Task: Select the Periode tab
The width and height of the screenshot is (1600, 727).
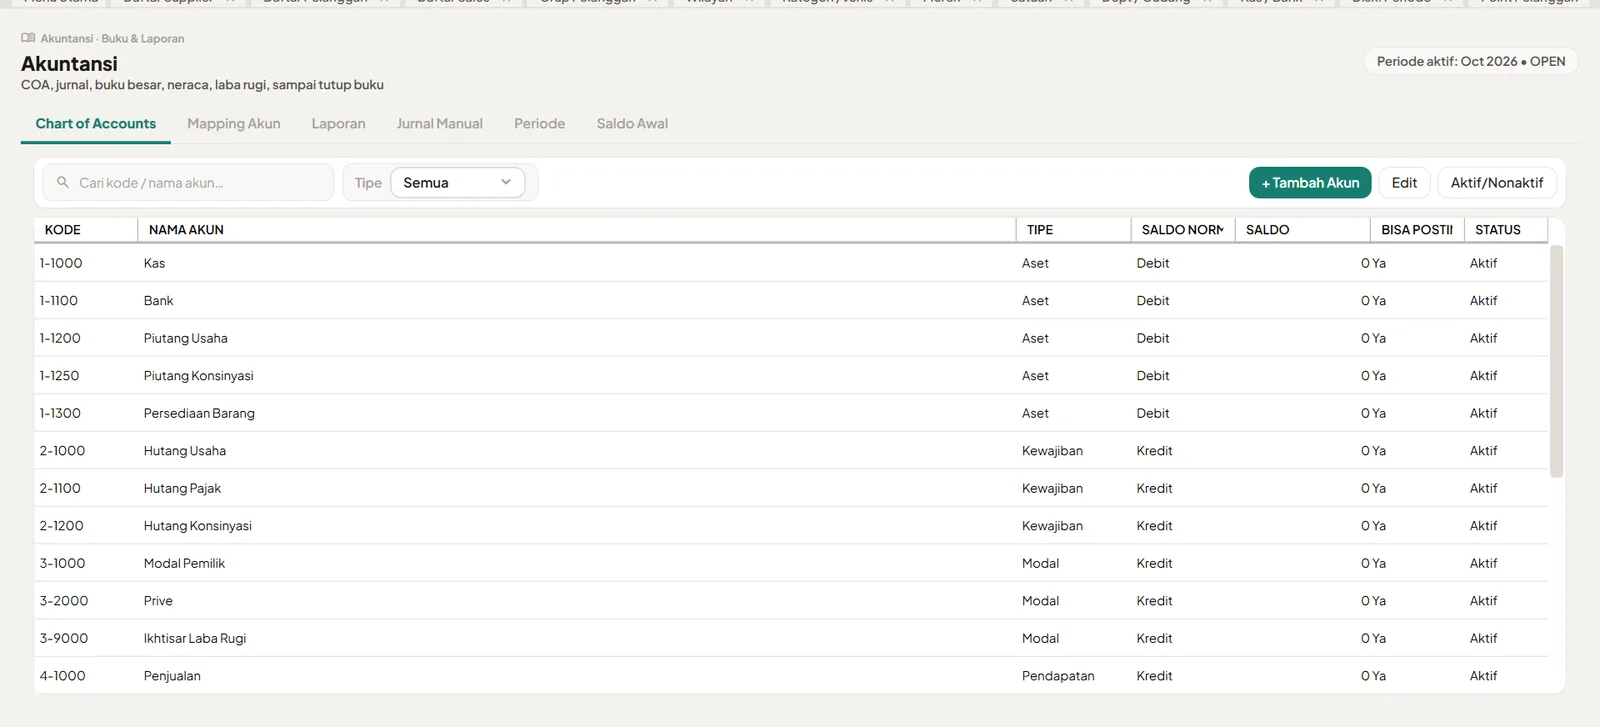Action: (540, 124)
